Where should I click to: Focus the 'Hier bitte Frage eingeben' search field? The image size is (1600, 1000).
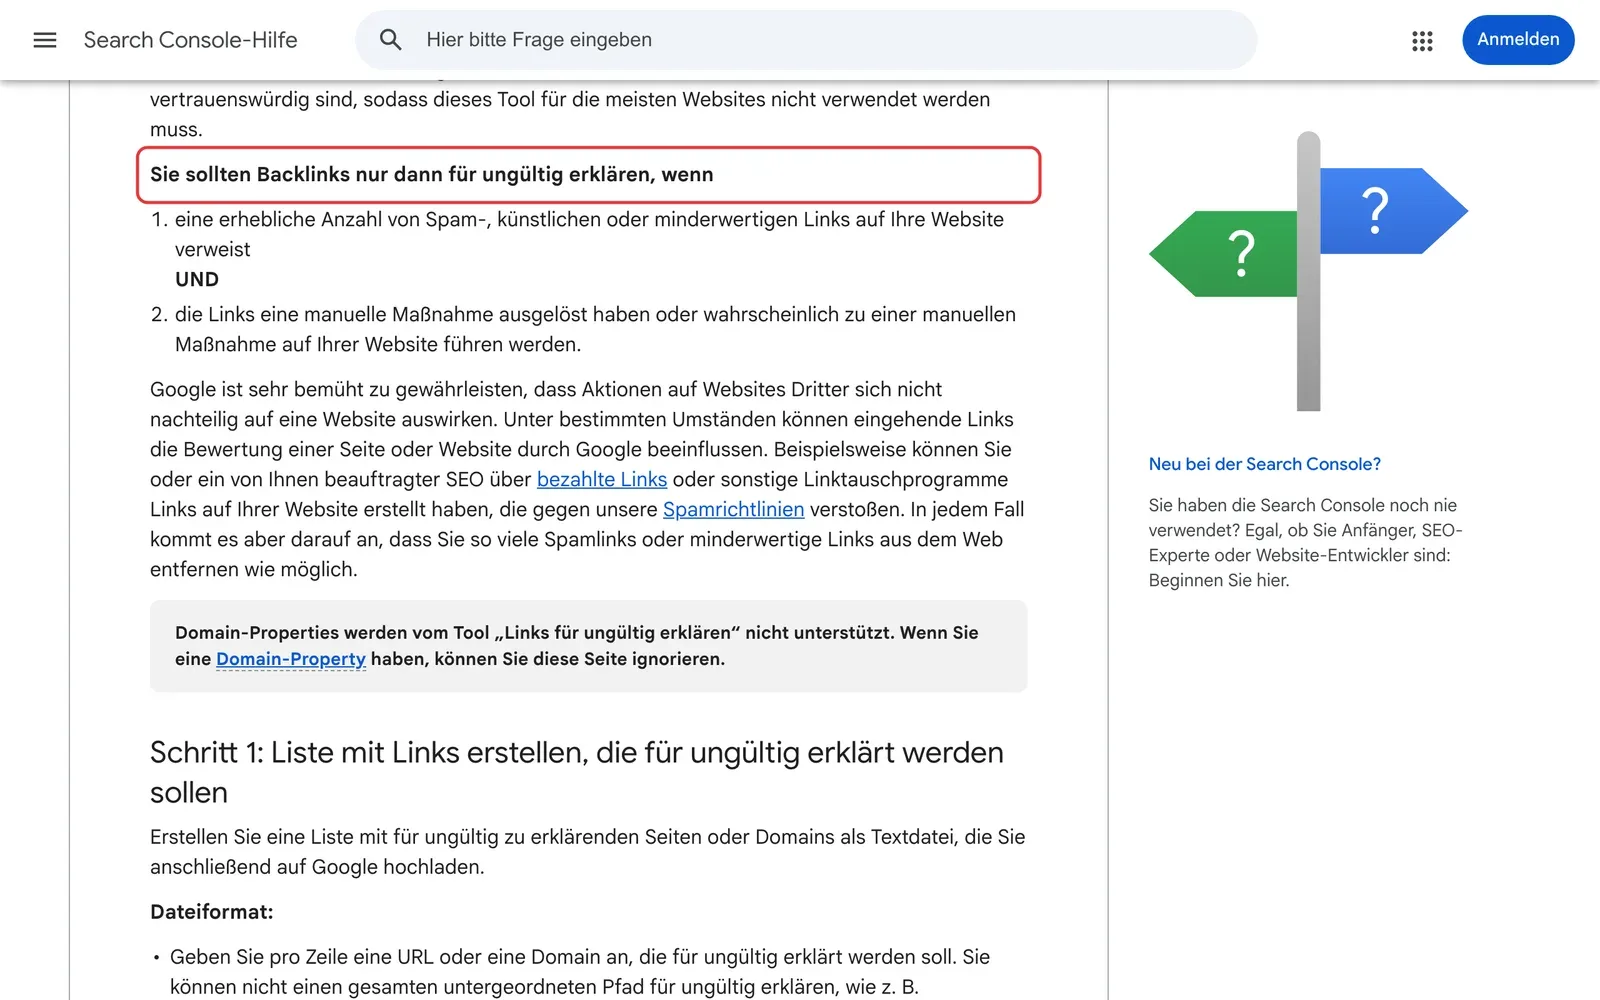[805, 40]
